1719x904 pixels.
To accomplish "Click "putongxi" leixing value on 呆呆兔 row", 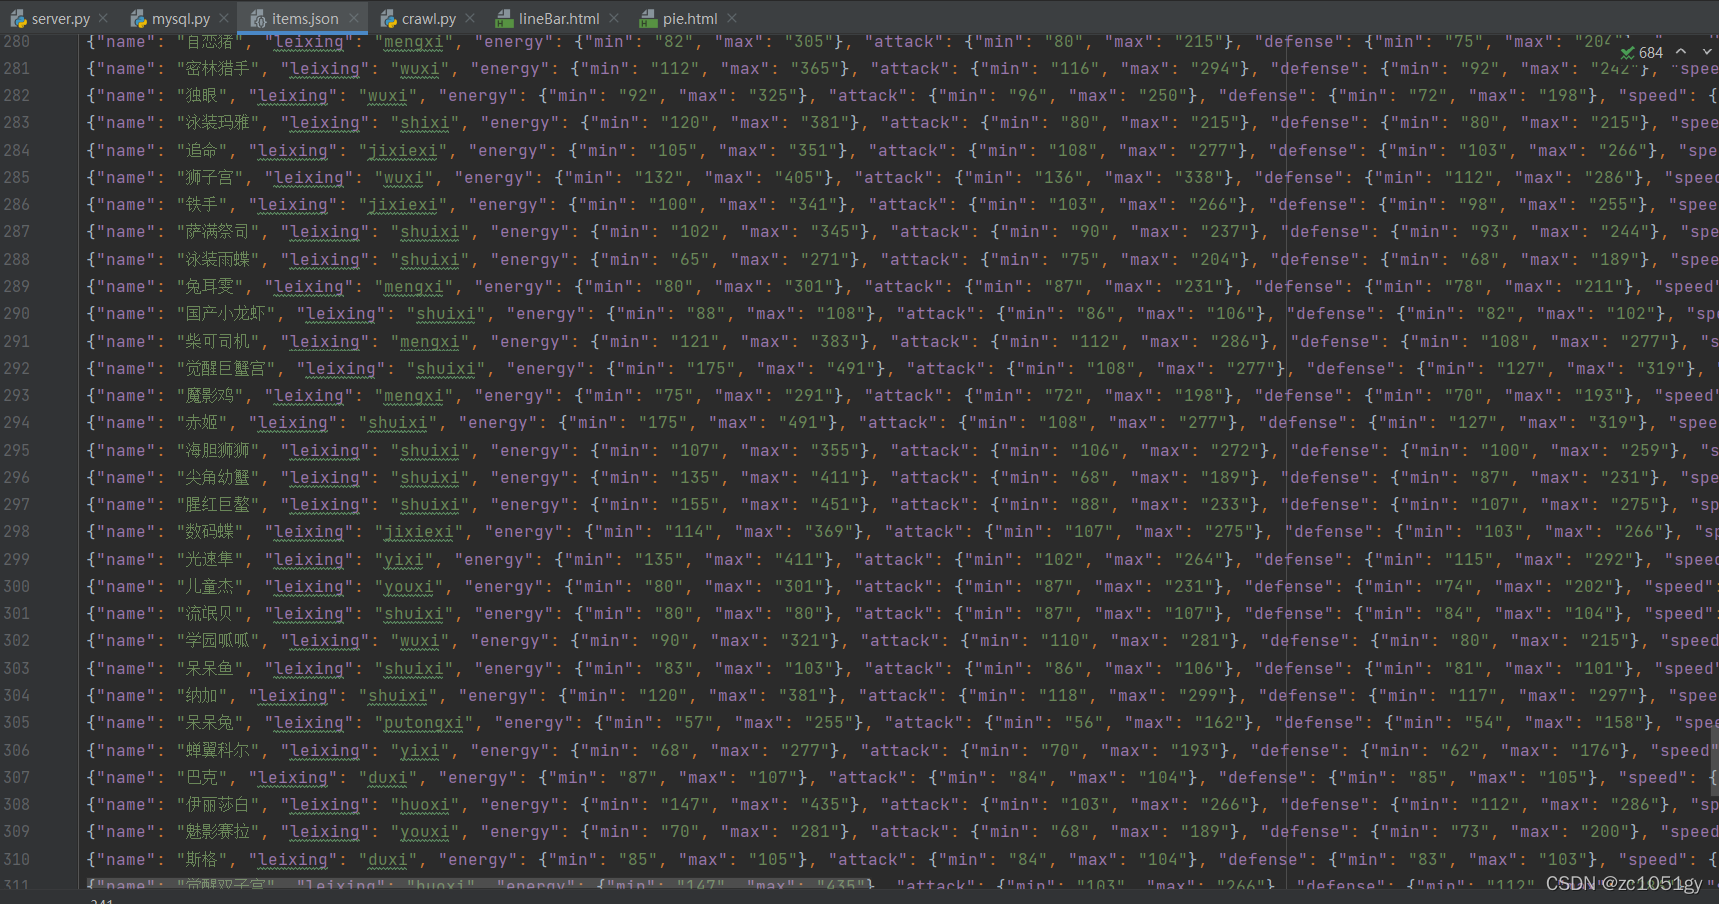I will point(424,723).
